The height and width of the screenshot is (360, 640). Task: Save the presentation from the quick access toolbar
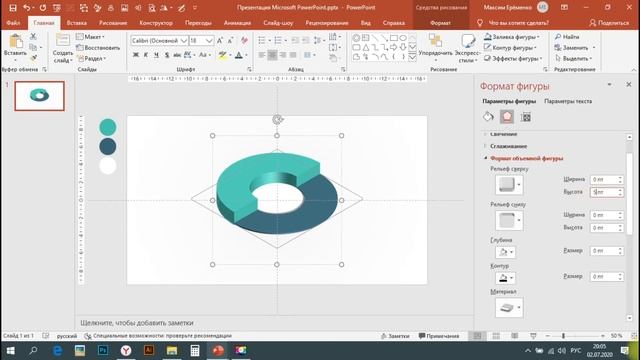tap(13, 7)
